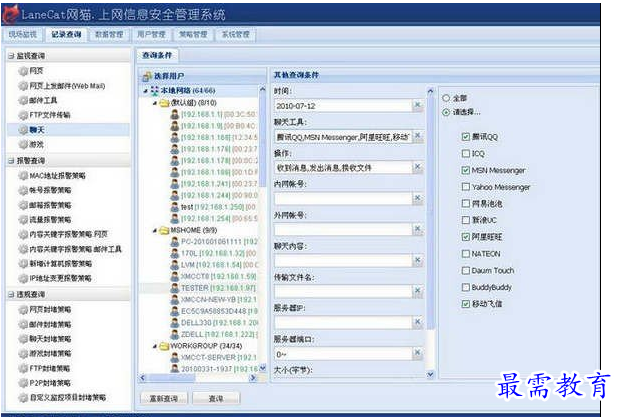Click the 内网帐号 input field
Screen dimensions: 619x417
click(x=343, y=197)
